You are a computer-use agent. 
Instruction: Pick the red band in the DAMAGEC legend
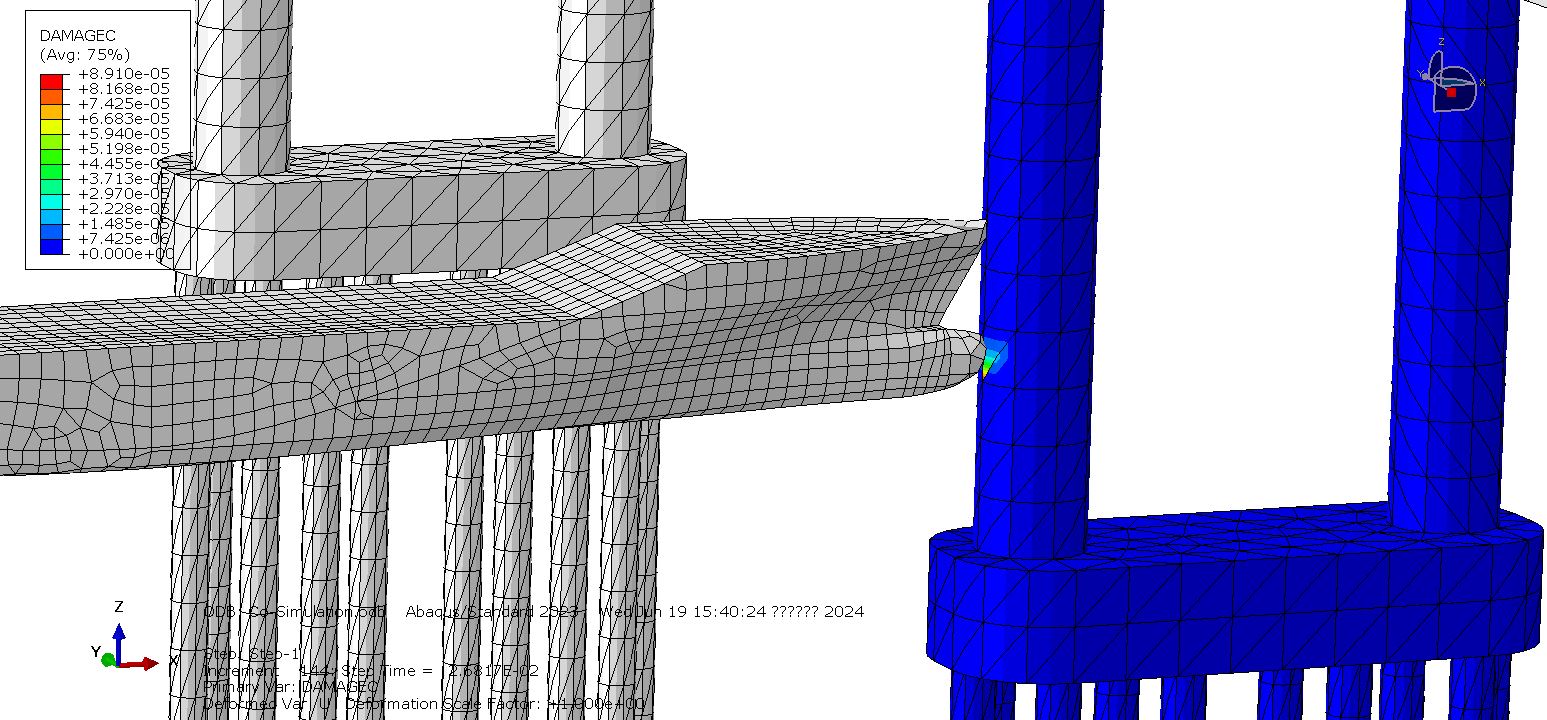(51, 81)
